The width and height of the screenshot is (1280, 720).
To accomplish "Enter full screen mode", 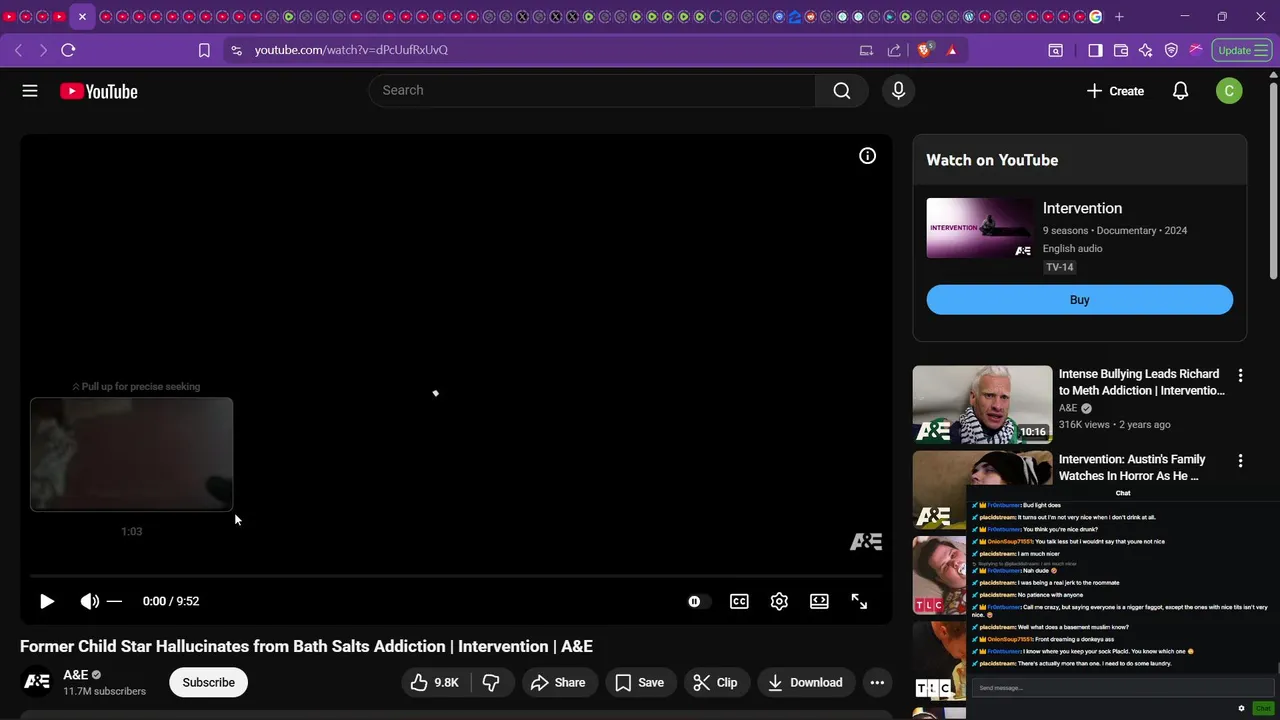I will click(x=859, y=601).
